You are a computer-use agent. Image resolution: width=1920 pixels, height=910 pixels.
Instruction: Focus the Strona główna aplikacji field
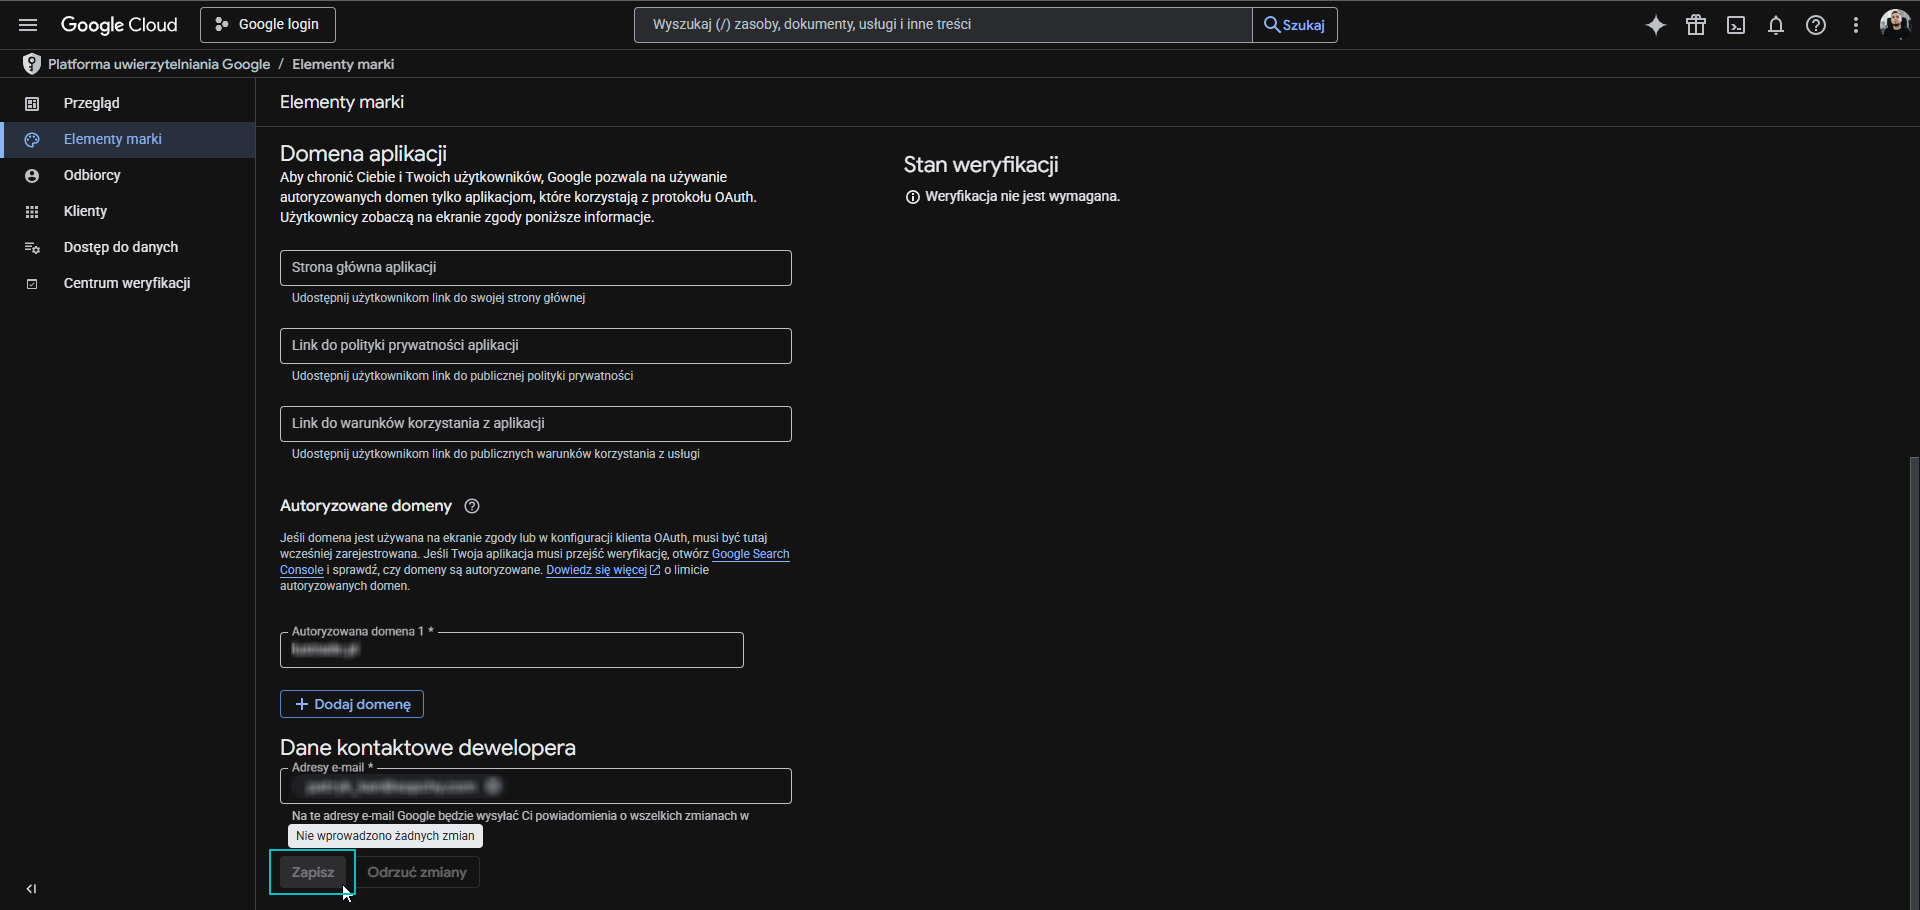pyautogui.click(x=535, y=268)
